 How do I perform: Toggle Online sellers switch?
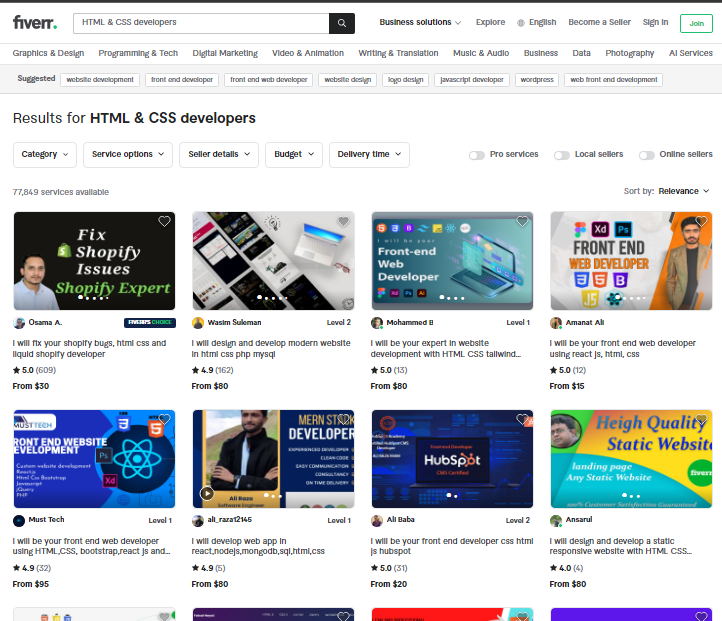646,155
